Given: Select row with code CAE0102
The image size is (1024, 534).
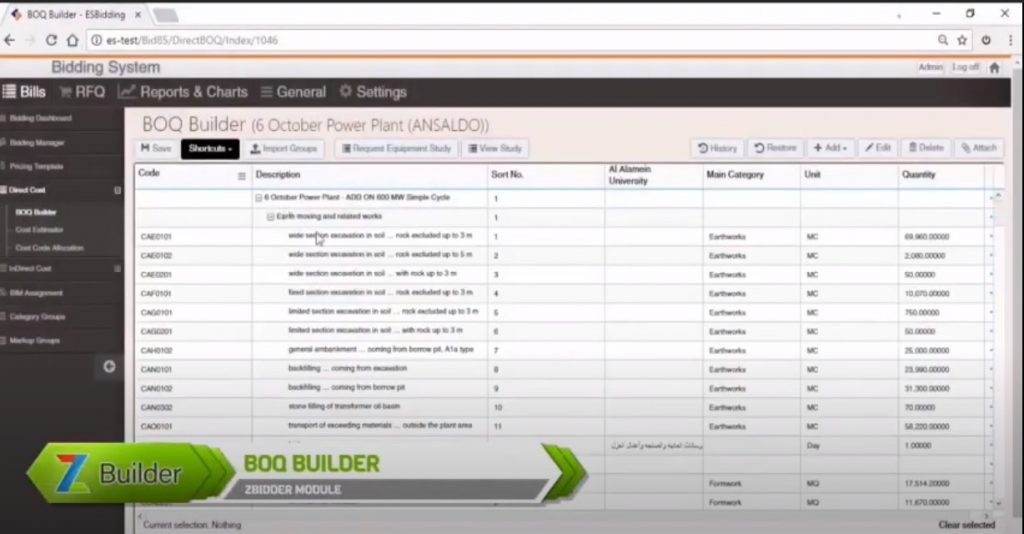Looking at the screenshot, I should point(562,255).
